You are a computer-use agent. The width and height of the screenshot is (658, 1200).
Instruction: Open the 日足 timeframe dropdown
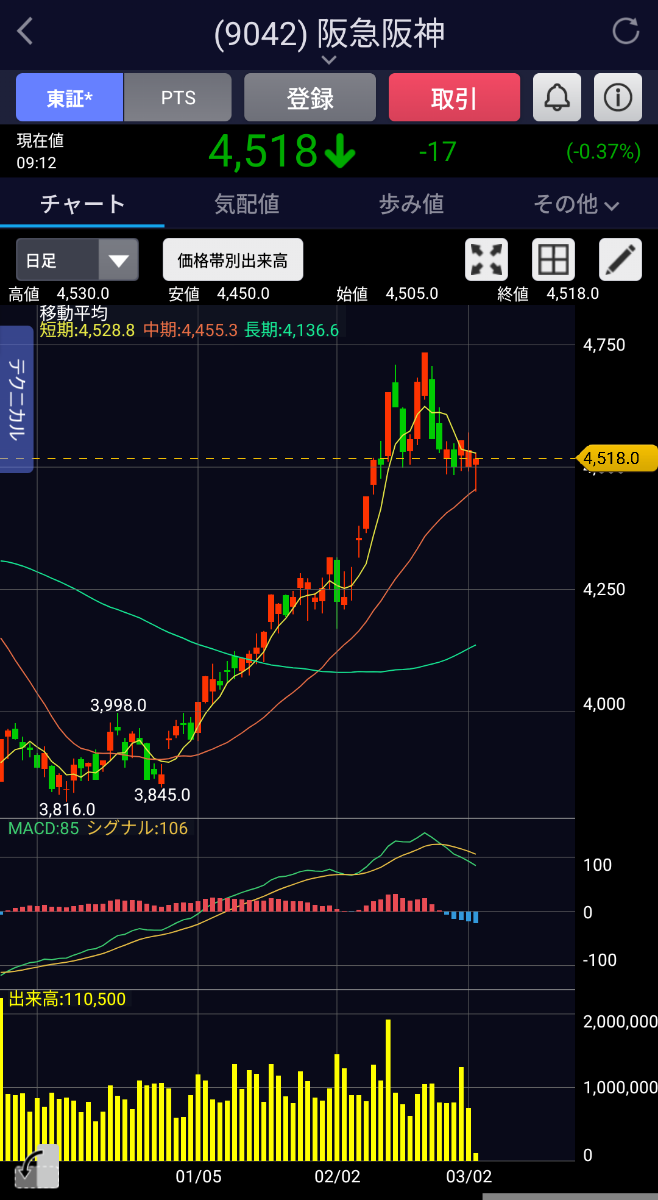[x=77, y=261]
